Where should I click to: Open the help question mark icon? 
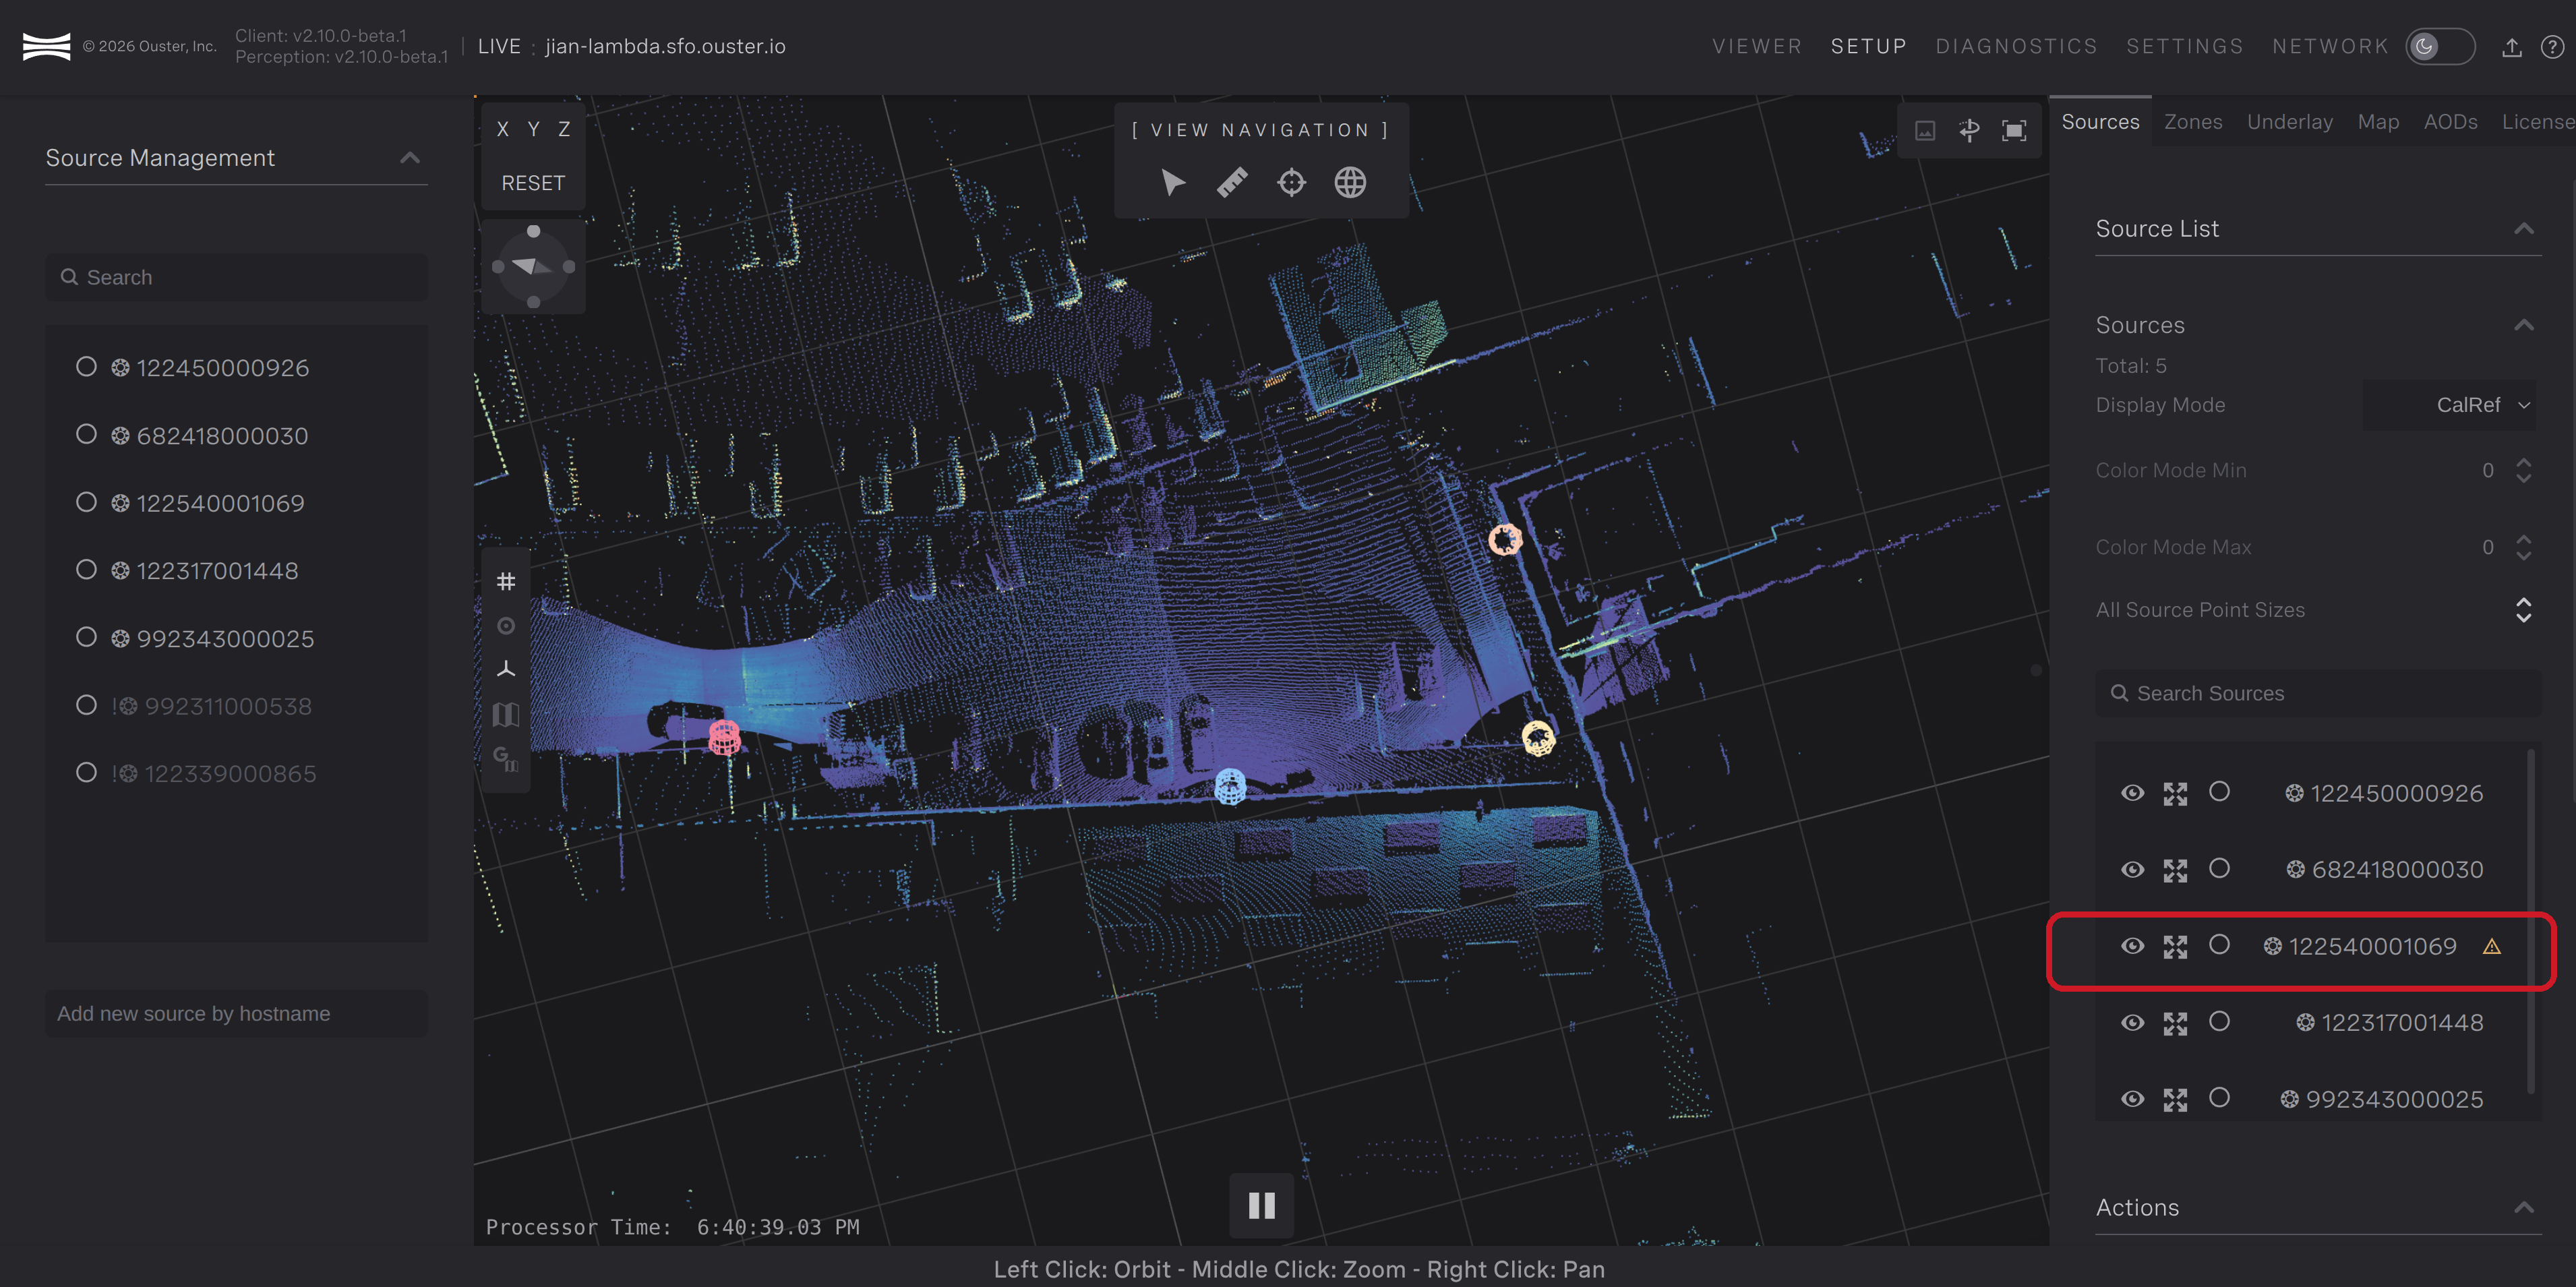coord(2552,47)
